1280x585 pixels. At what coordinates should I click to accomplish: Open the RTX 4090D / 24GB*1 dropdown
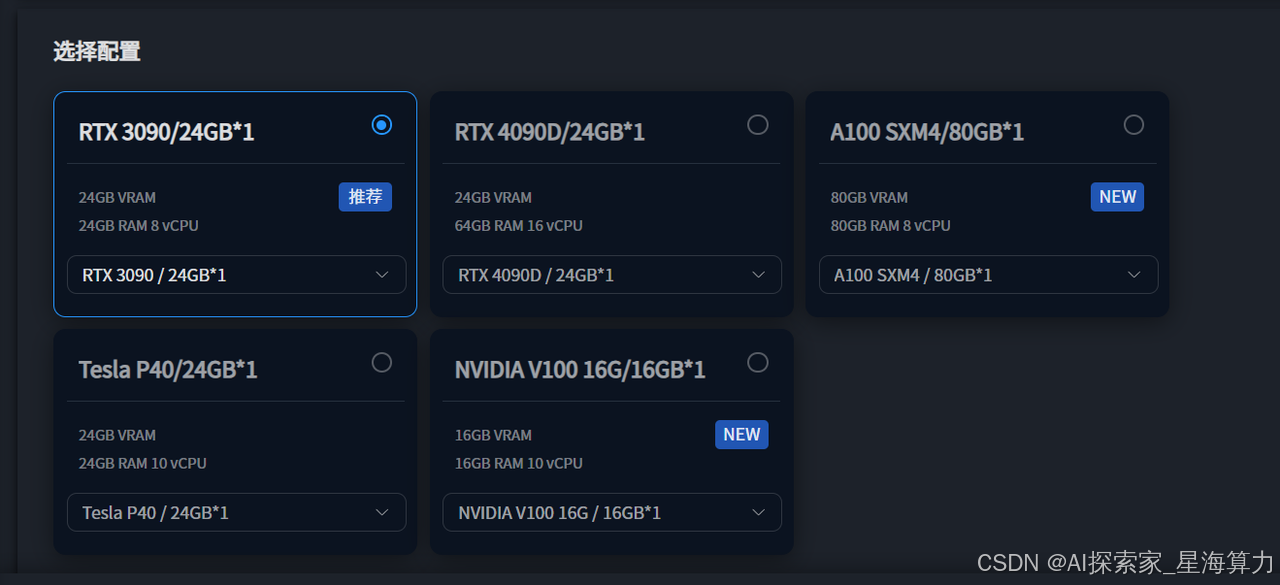tap(612, 275)
